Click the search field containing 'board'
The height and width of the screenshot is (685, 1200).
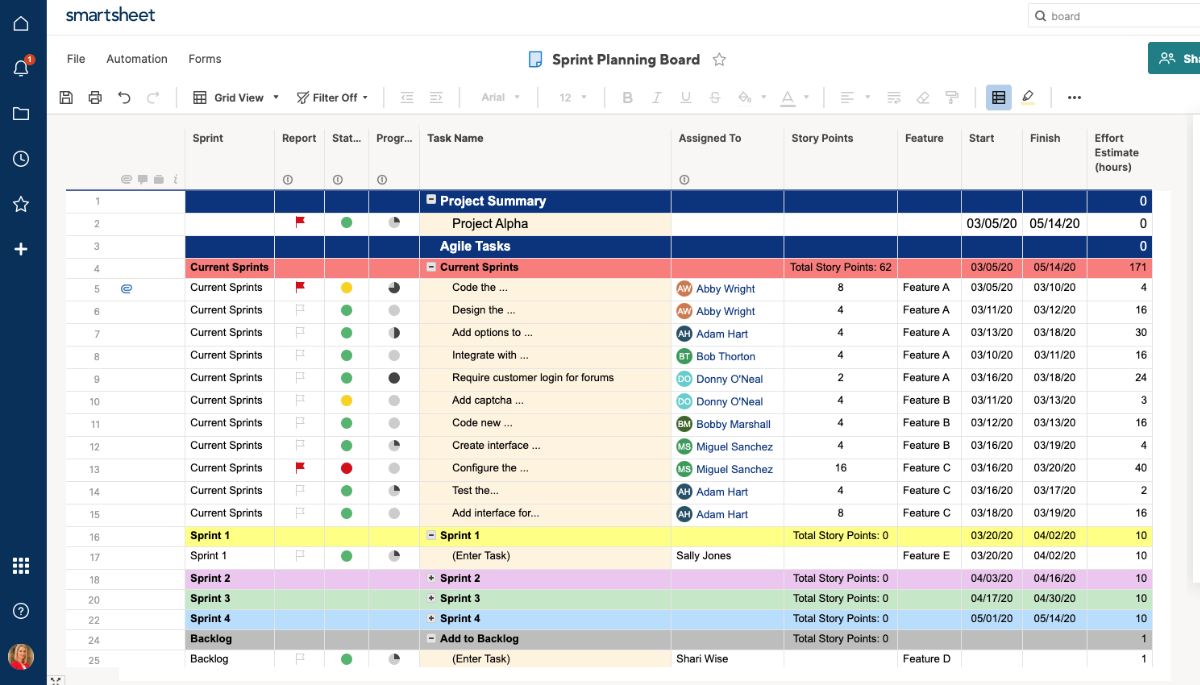coord(1114,16)
